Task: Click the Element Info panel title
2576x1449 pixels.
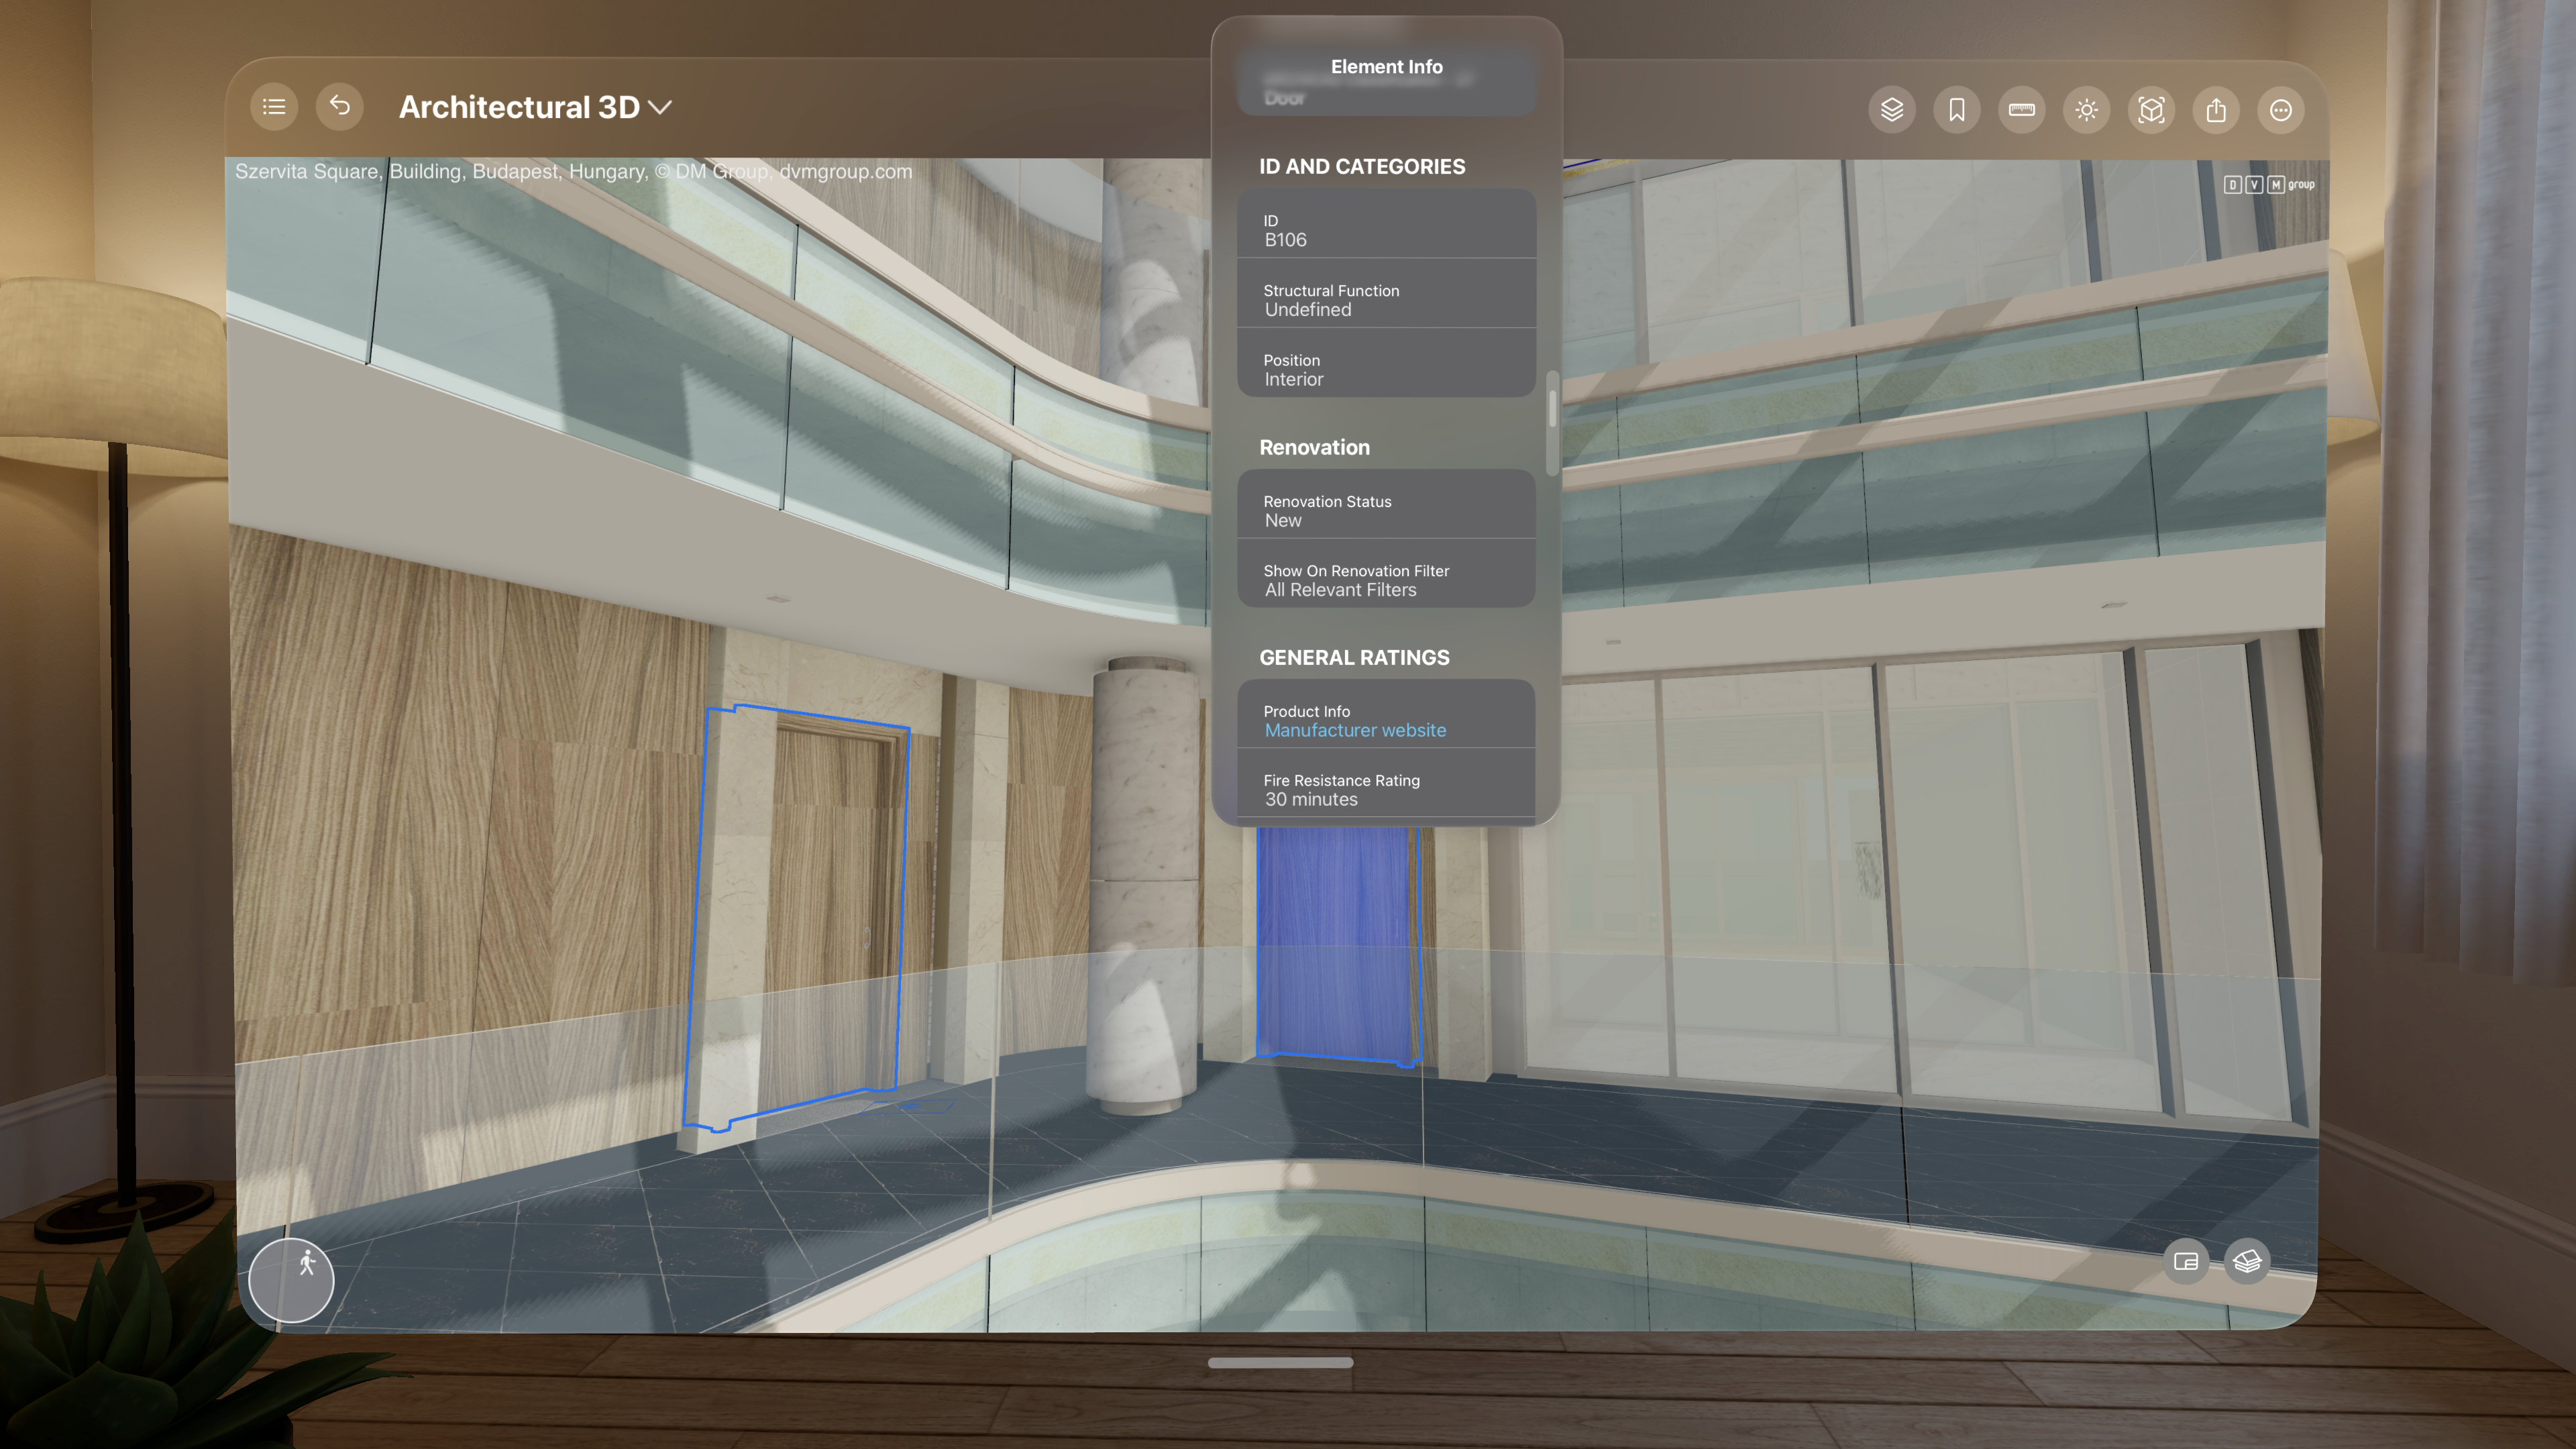Action: click(1386, 66)
